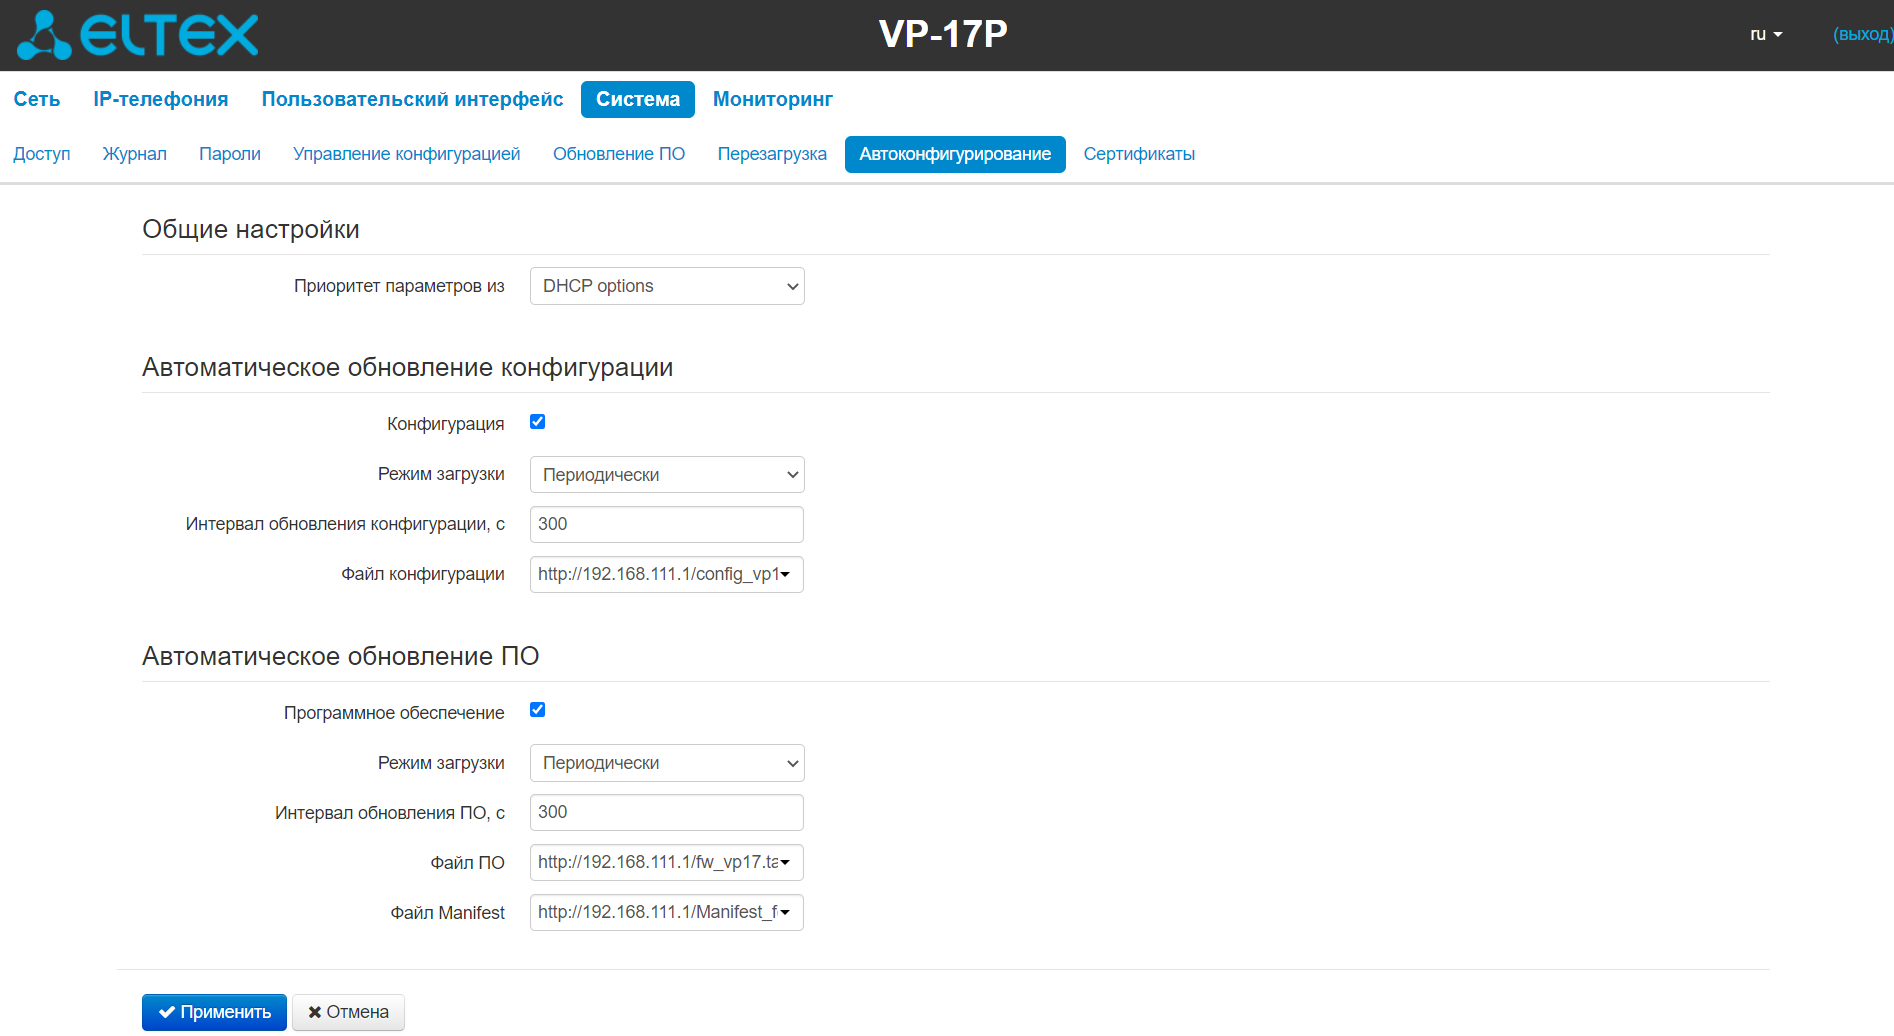The width and height of the screenshot is (1894, 1036).
Task: Click the Интервал обновления конфигурации field
Action: (x=667, y=524)
